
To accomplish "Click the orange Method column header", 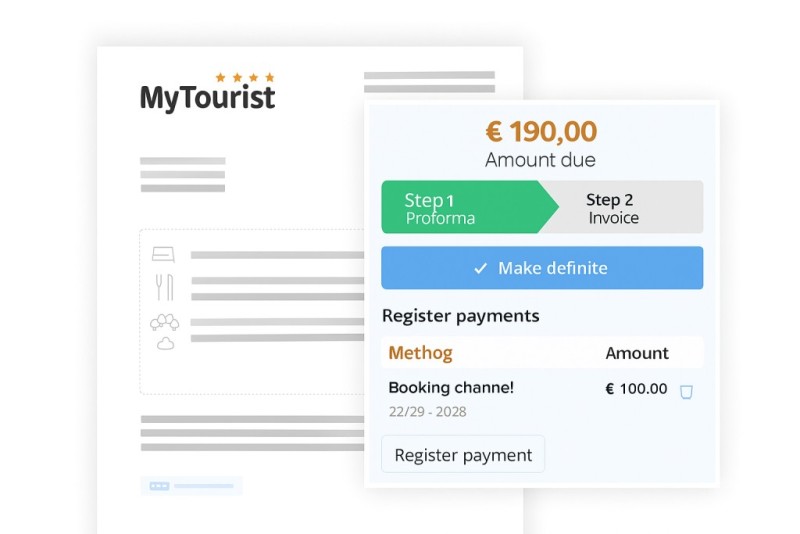I will (x=420, y=352).
